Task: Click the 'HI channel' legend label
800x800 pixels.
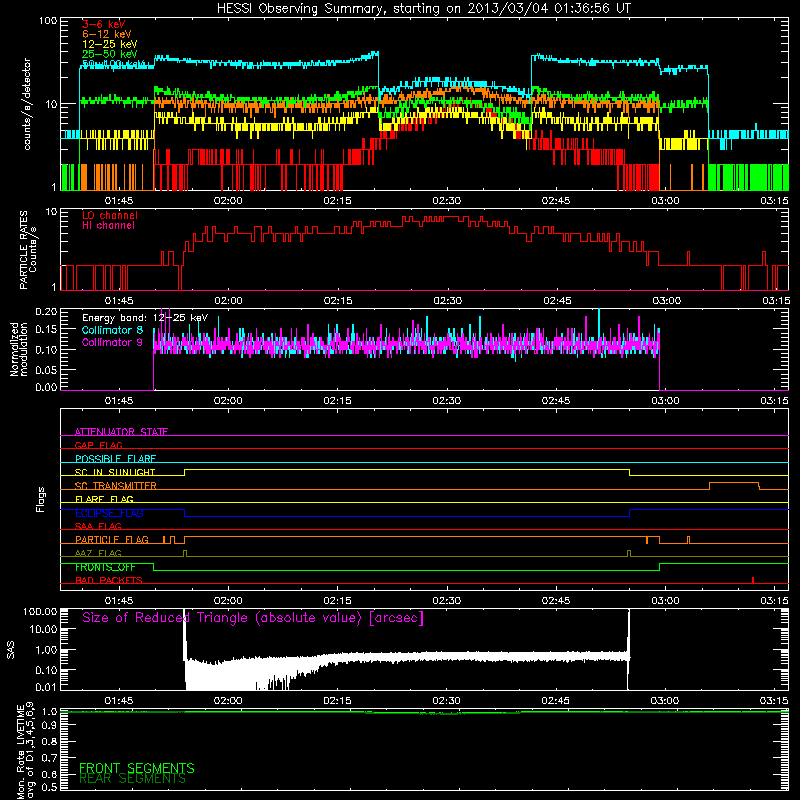Action: [x=109, y=226]
